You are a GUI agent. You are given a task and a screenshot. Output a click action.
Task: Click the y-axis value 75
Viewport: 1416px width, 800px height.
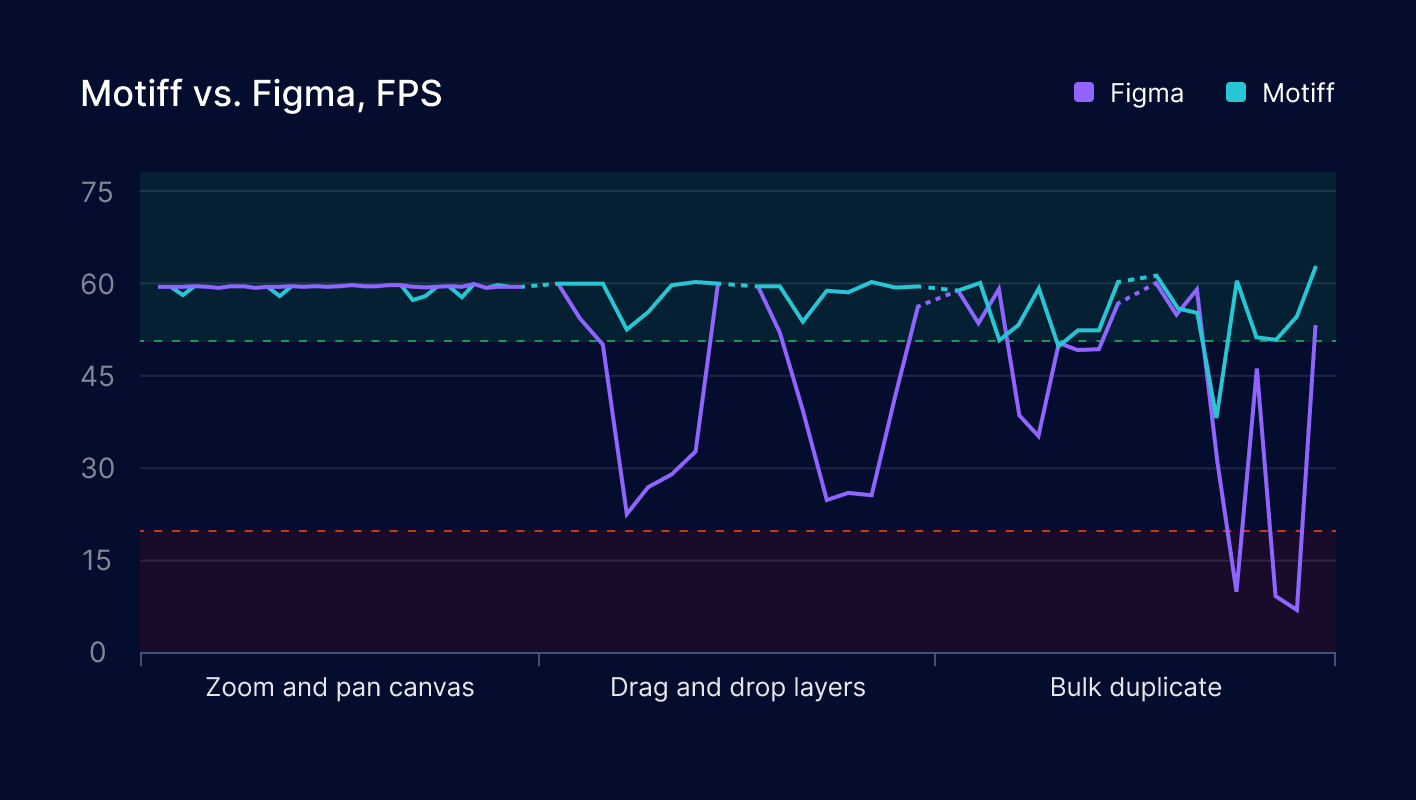98,192
